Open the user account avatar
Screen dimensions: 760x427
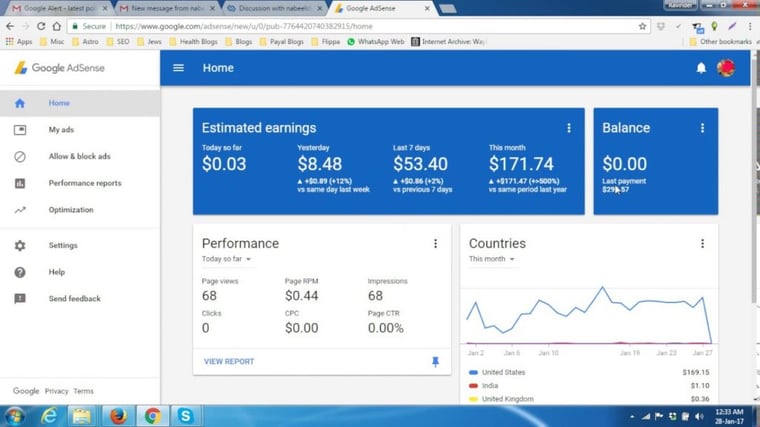tap(726, 68)
